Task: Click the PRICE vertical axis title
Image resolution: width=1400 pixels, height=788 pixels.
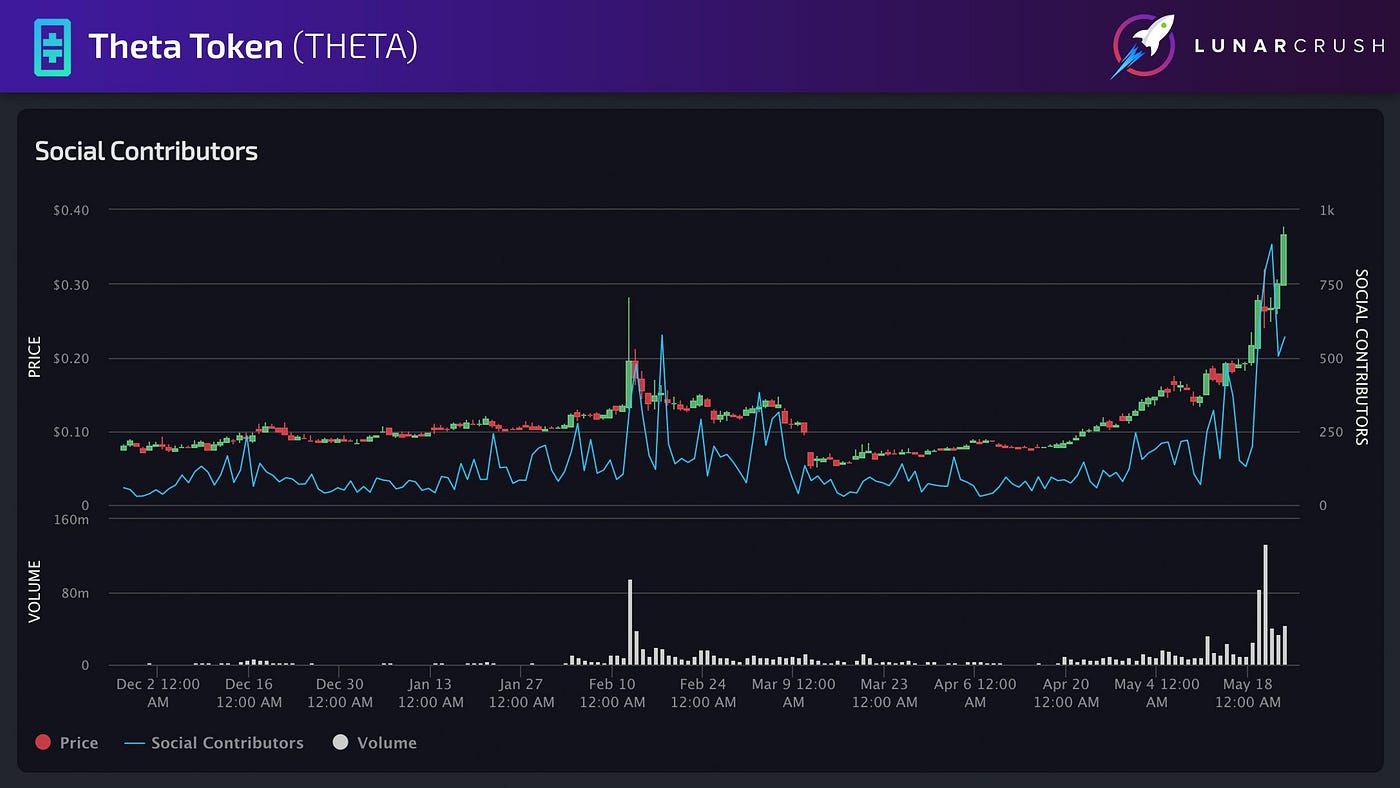Action: pyautogui.click(x=35, y=357)
